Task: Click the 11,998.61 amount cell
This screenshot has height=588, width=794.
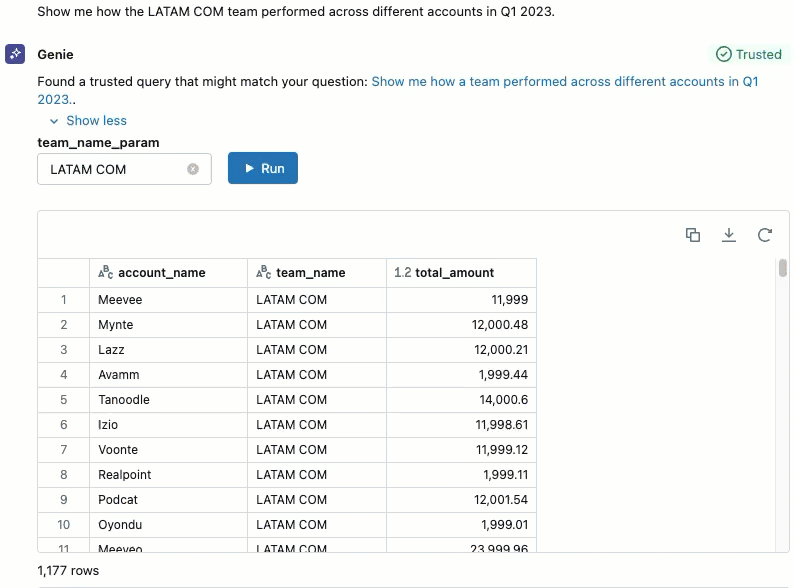Action: pyautogui.click(x=461, y=425)
